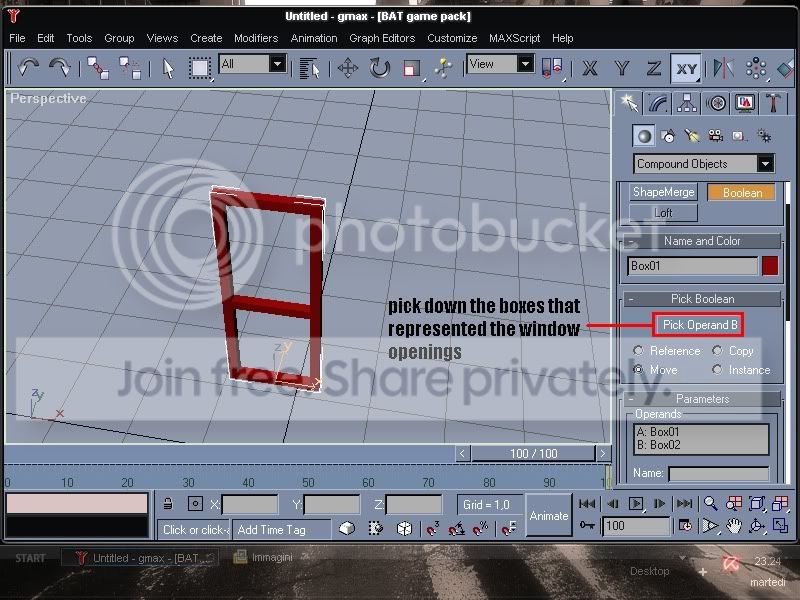Click the Animate button
The width and height of the screenshot is (800, 600).
tap(548, 515)
